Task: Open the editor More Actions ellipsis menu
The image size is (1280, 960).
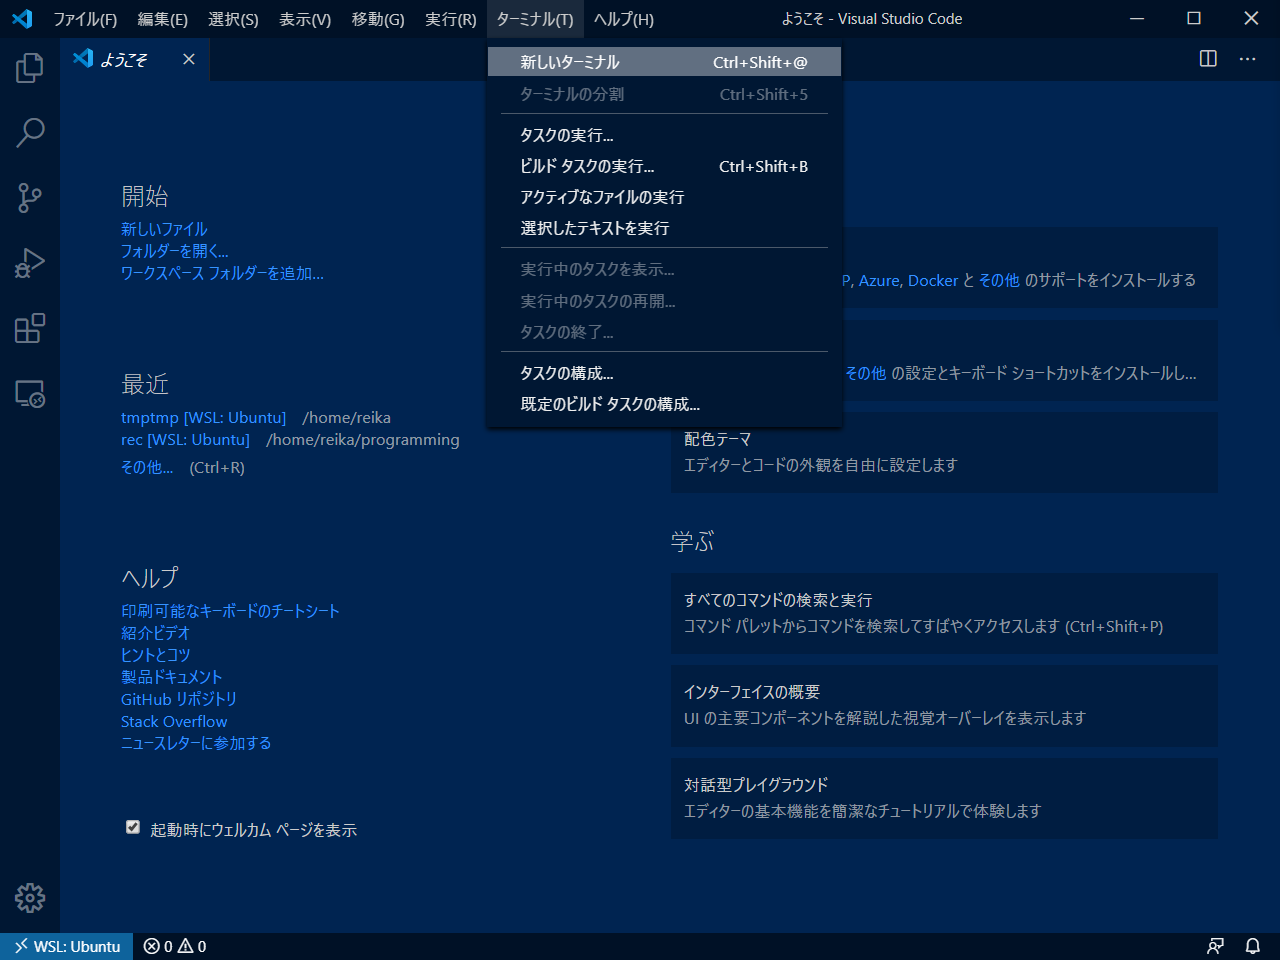Action: 1247,59
